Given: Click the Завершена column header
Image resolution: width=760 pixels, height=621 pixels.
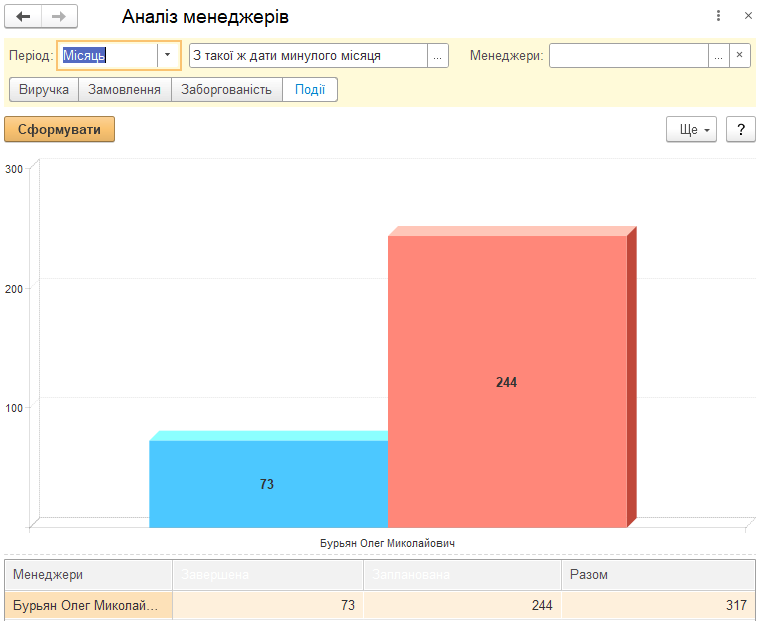Looking at the screenshot, I should [x=268, y=575].
